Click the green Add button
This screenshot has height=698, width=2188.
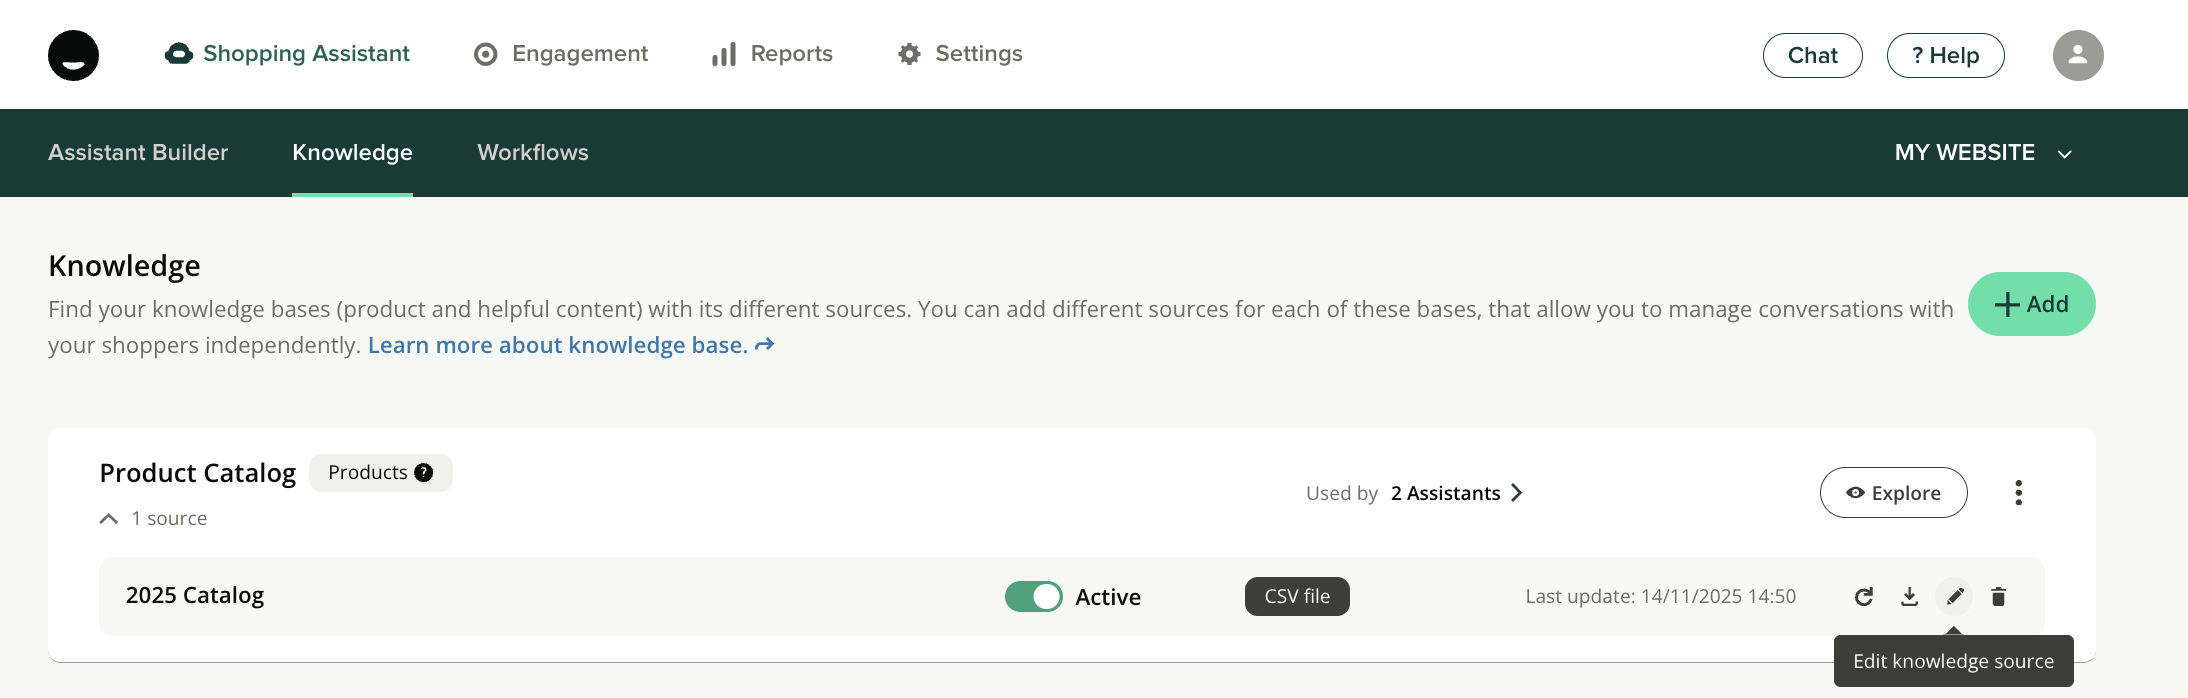pos(2031,304)
